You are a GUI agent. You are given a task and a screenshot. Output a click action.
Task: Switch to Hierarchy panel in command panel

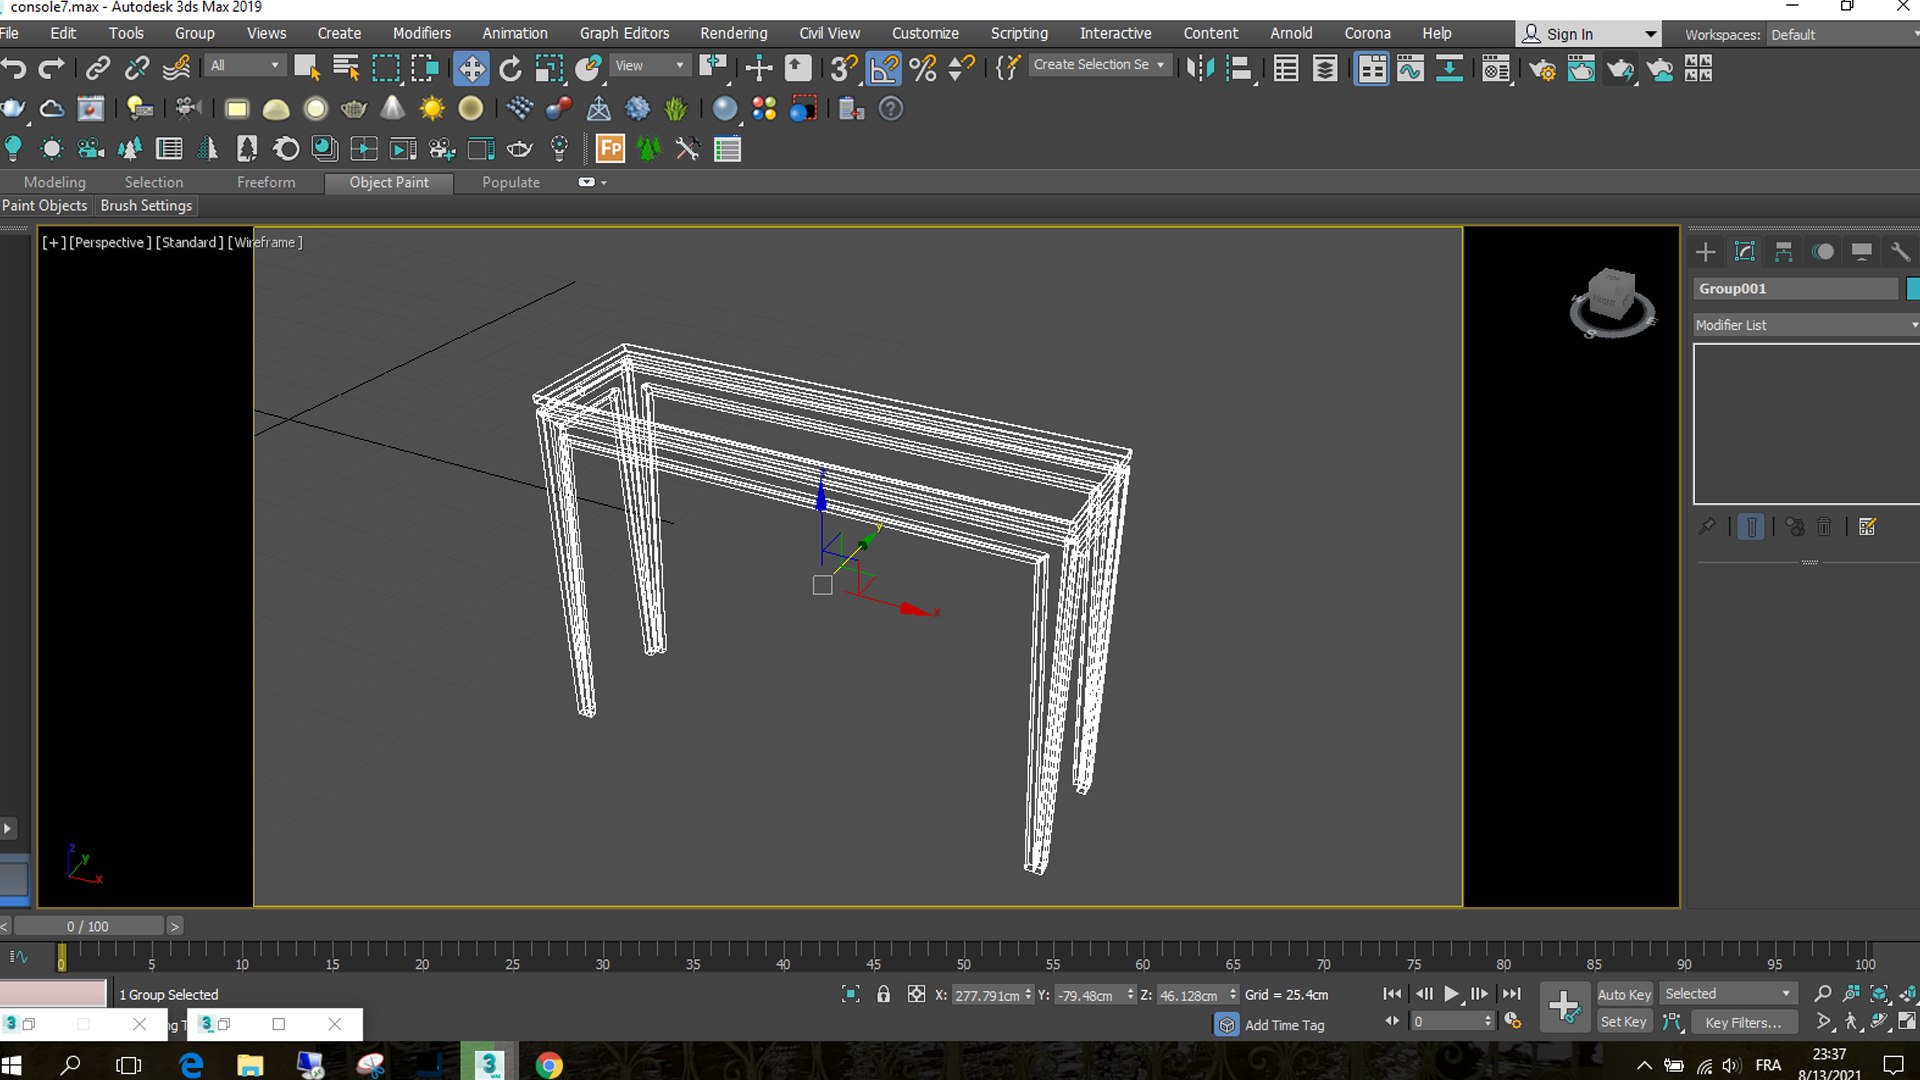tap(1783, 252)
